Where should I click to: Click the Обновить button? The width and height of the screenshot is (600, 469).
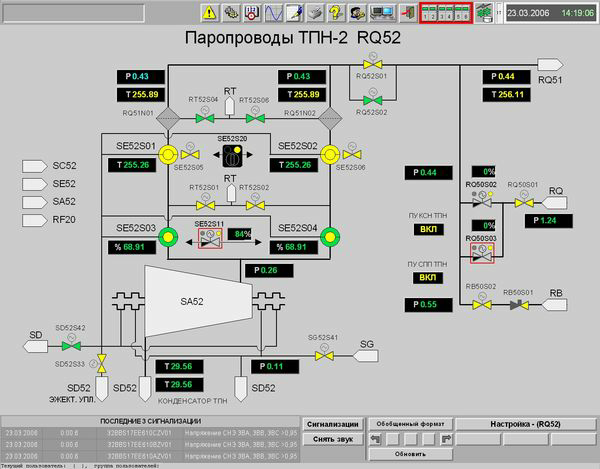[411, 454]
